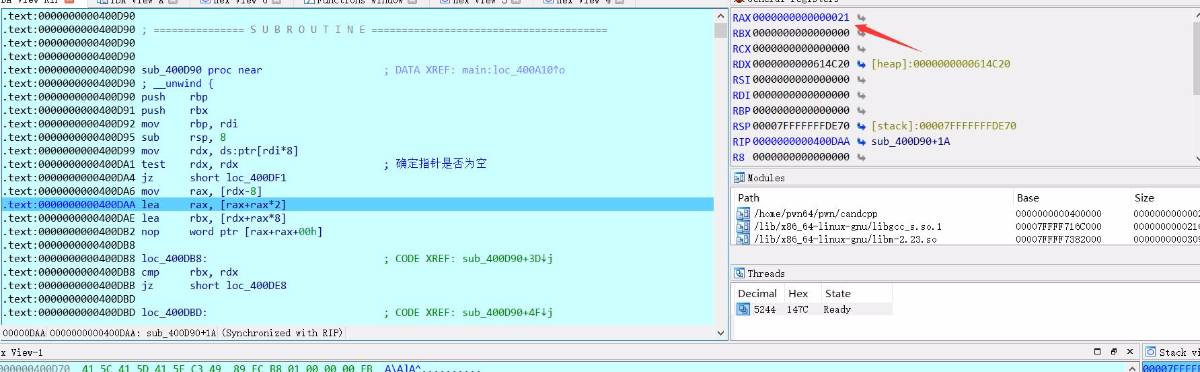
Task: Select the /lib/x86_64-linux-gnu/libgcc_s.so.1 module row
Action: pyautogui.click(x=966, y=227)
